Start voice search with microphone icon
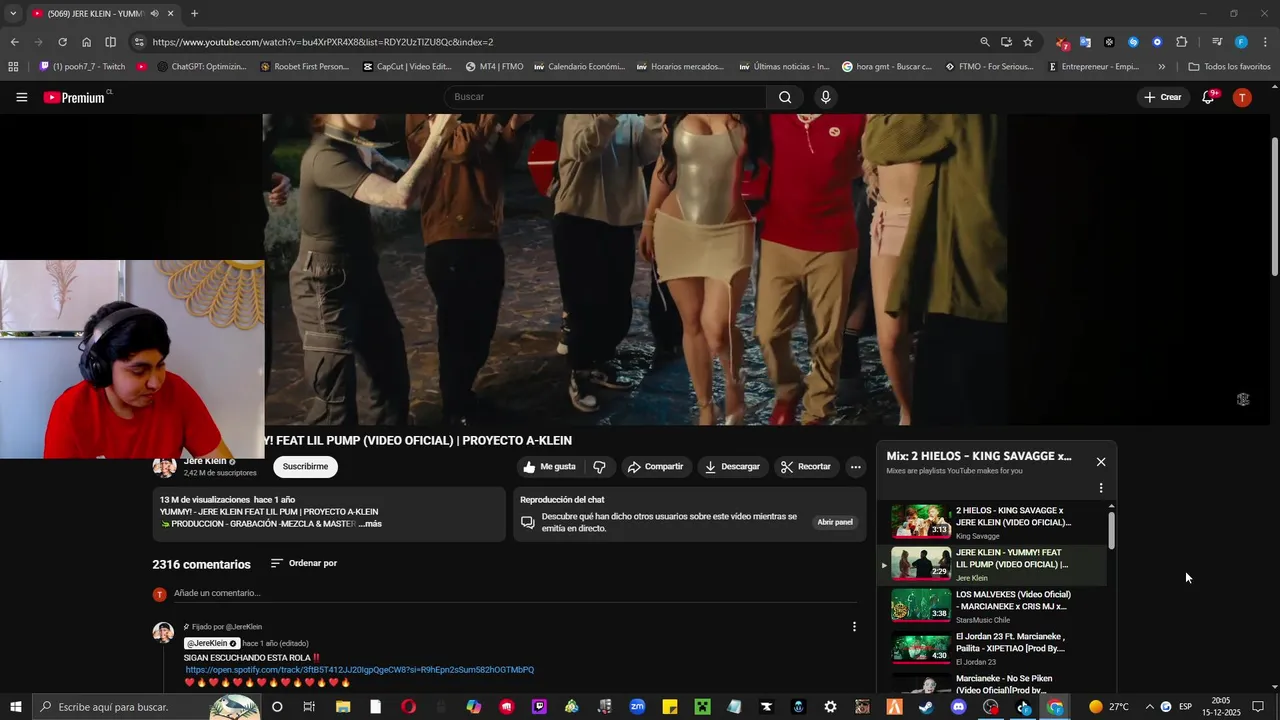Image resolution: width=1280 pixels, height=720 pixels. coord(825,97)
